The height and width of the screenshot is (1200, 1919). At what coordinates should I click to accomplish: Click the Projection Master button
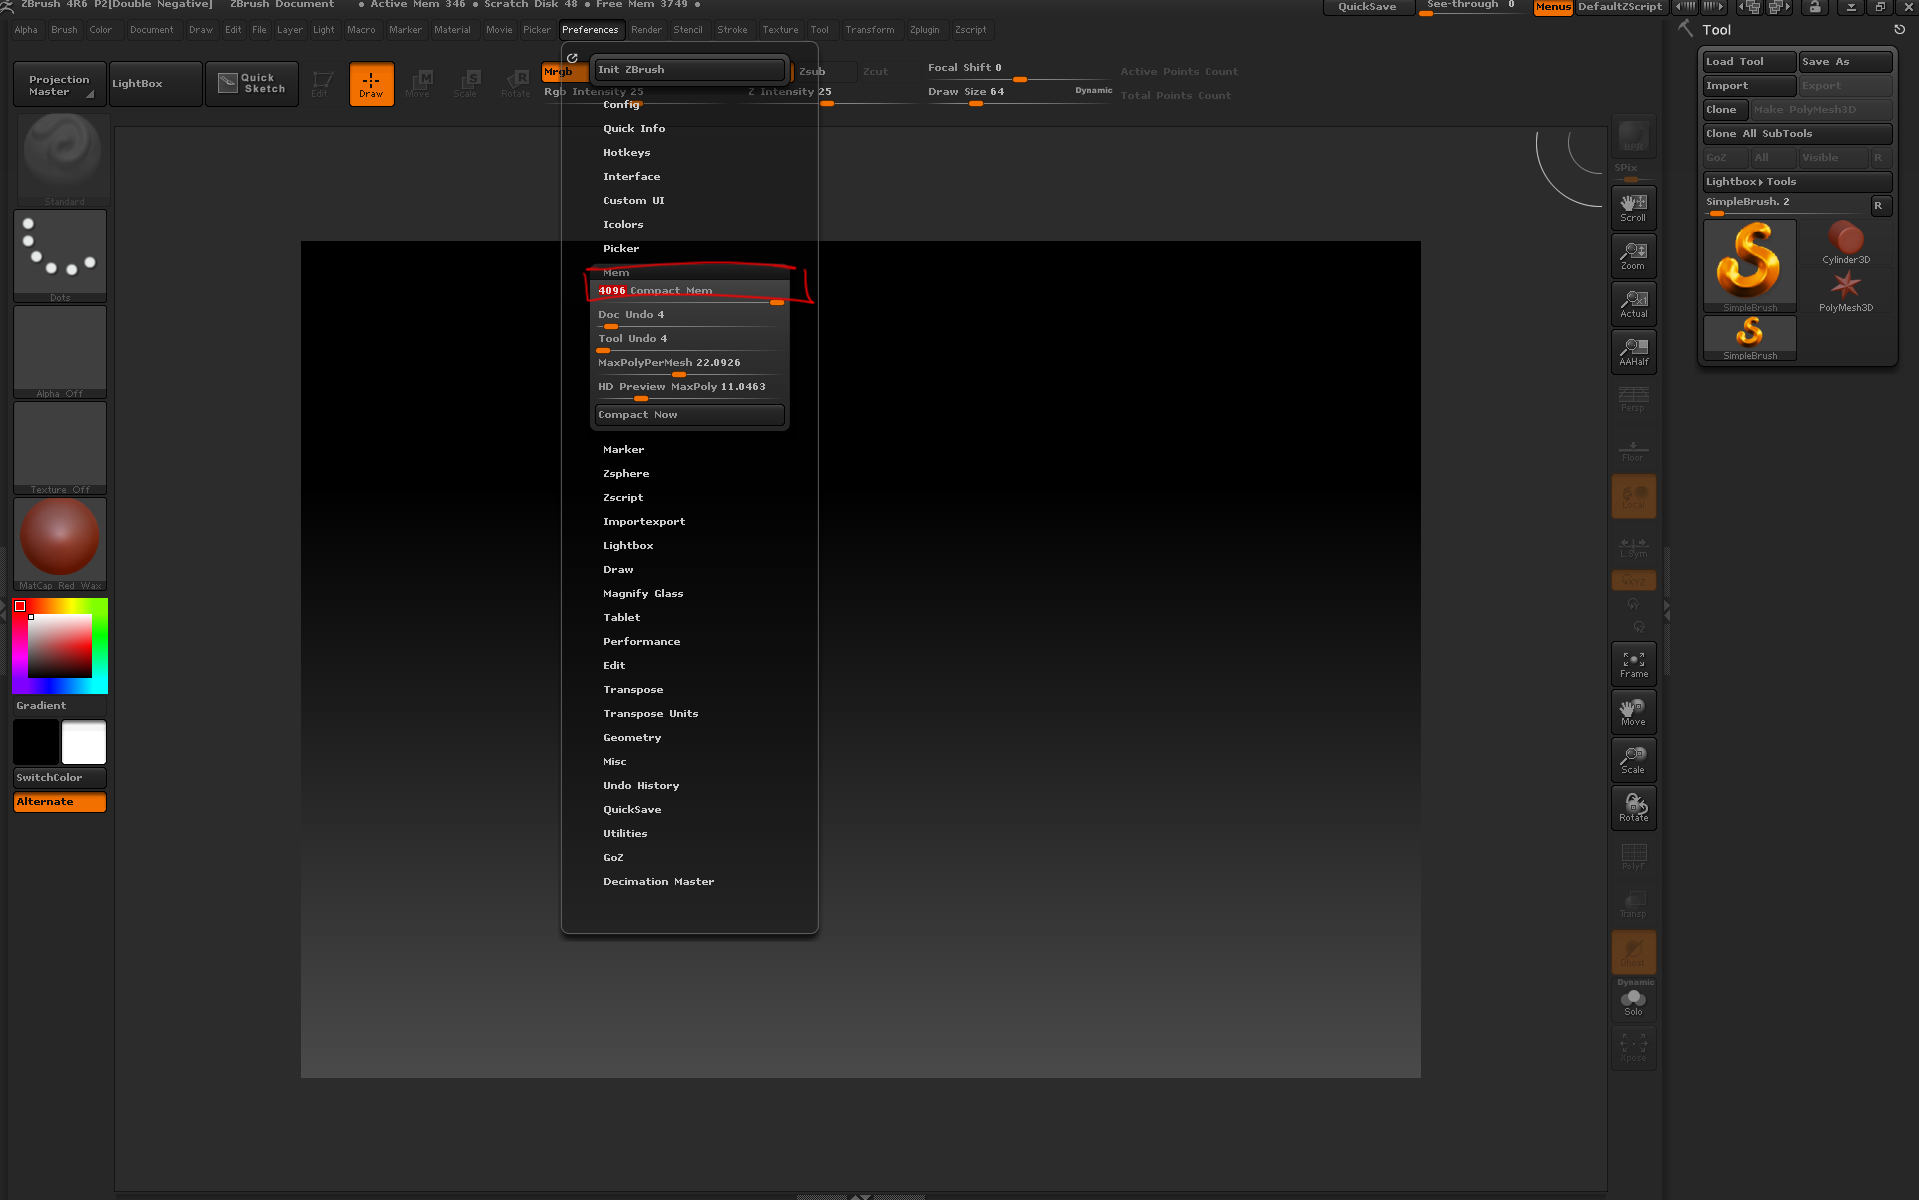[x=60, y=84]
